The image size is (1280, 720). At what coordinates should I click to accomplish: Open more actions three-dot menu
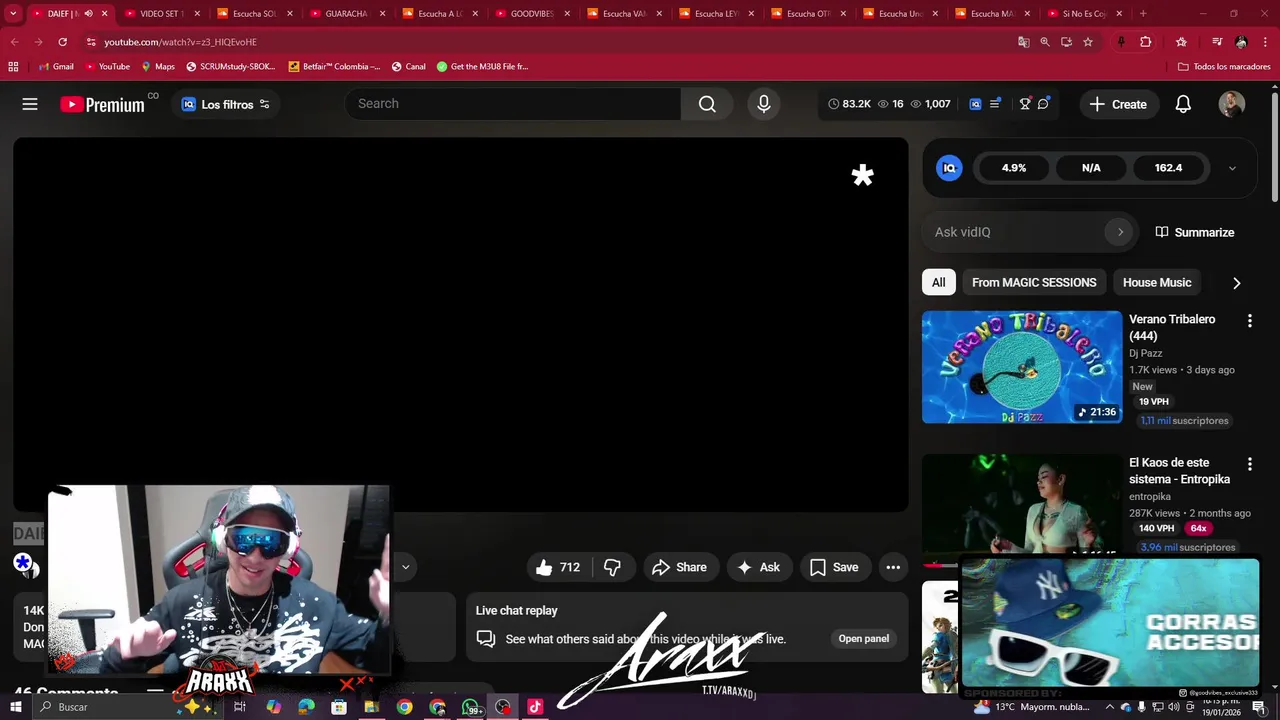tap(893, 567)
